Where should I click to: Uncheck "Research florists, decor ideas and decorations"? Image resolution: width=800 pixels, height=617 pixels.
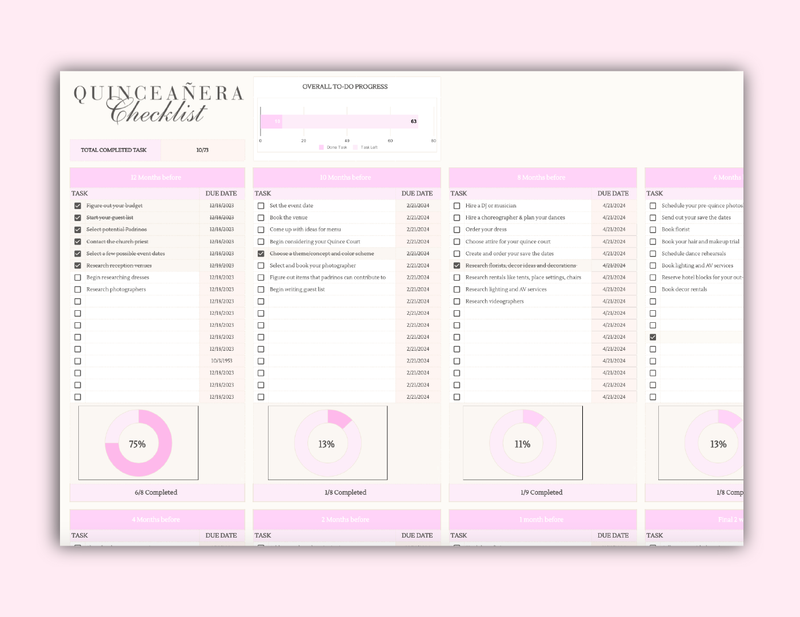point(456,266)
